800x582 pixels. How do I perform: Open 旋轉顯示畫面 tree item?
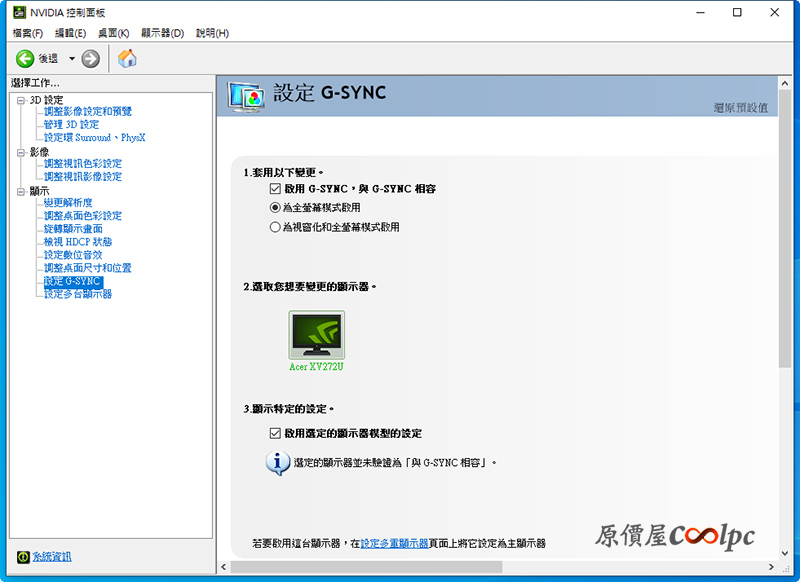(x=73, y=229)
